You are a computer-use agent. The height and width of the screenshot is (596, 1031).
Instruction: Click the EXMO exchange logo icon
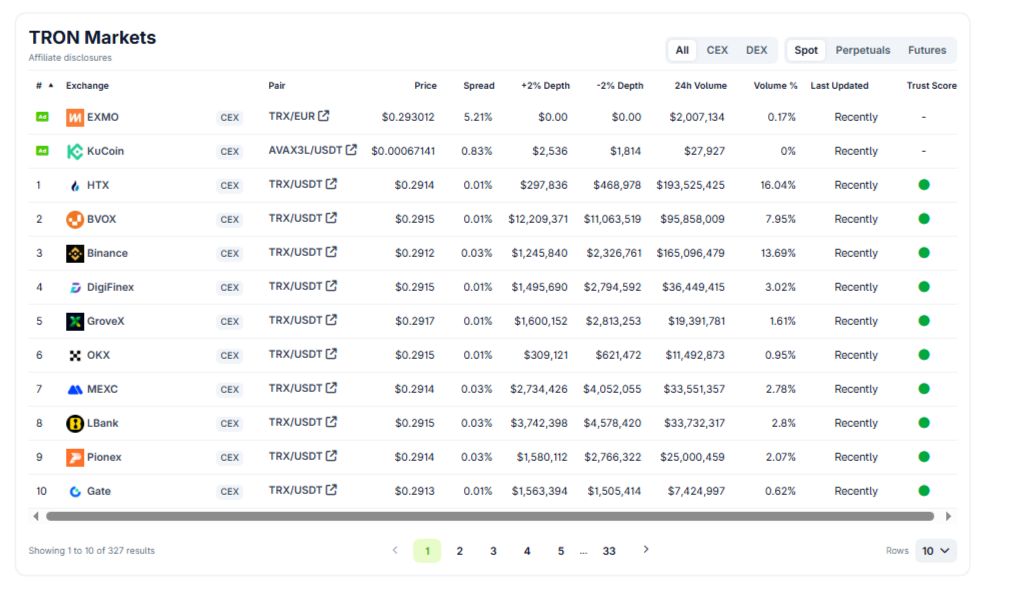[x=75, y=117]
